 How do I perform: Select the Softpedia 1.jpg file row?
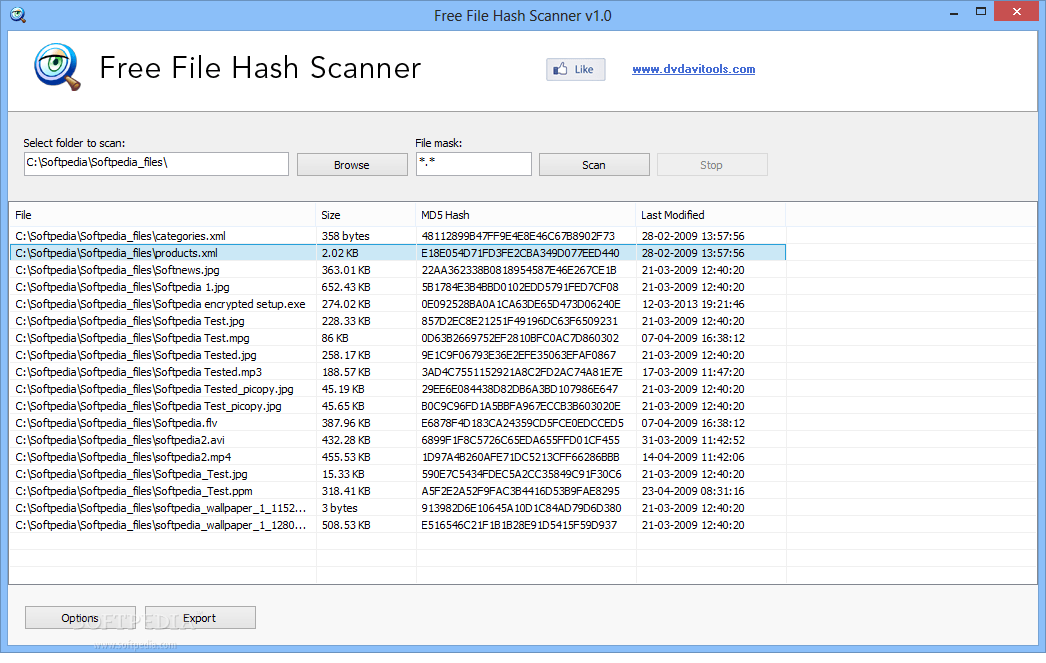click(398, 287)
